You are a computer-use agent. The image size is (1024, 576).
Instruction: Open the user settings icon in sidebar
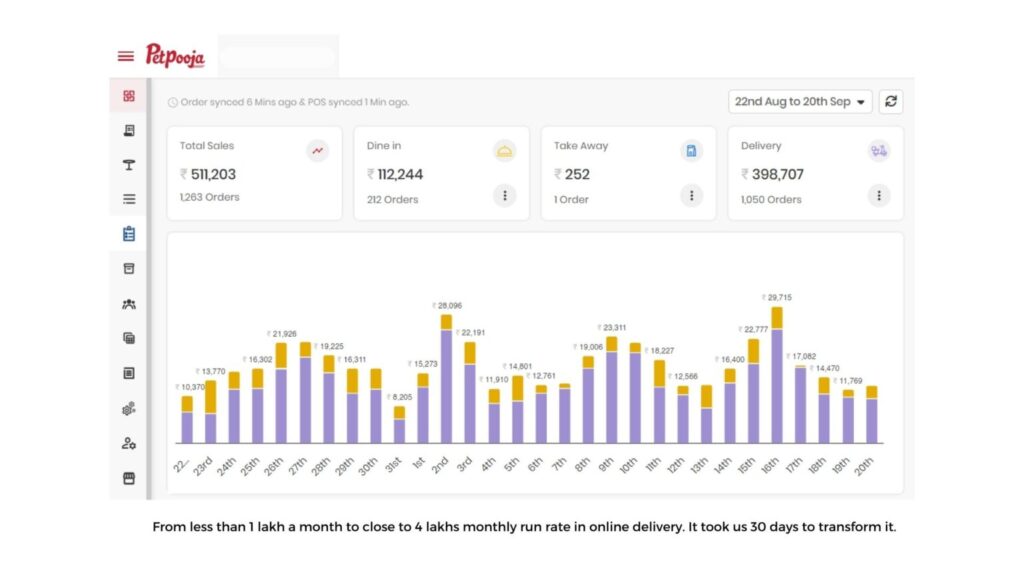pos(129,443)
